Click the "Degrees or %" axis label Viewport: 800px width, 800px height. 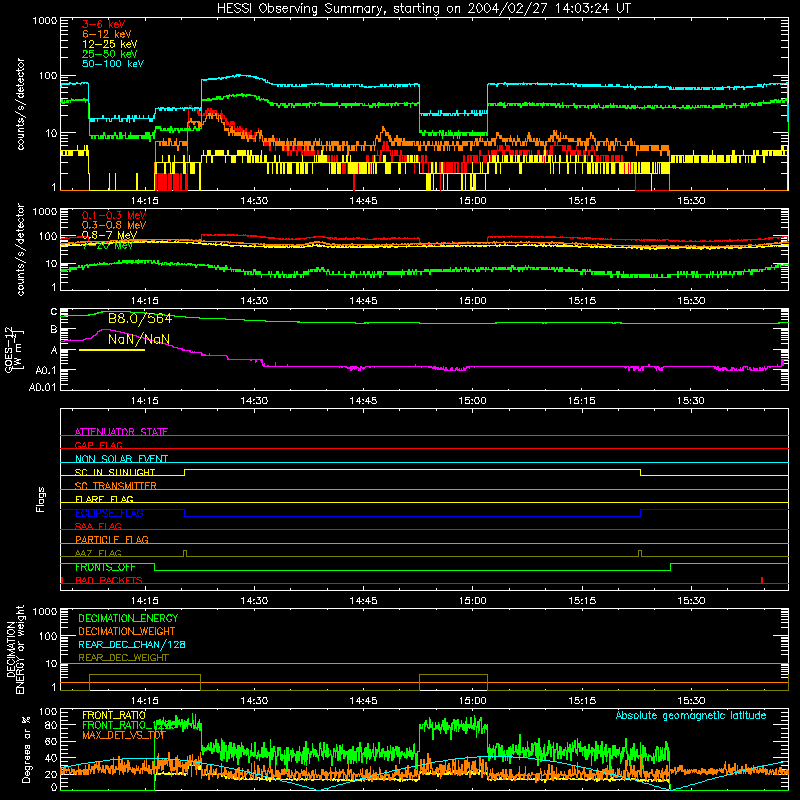[26, 749]
